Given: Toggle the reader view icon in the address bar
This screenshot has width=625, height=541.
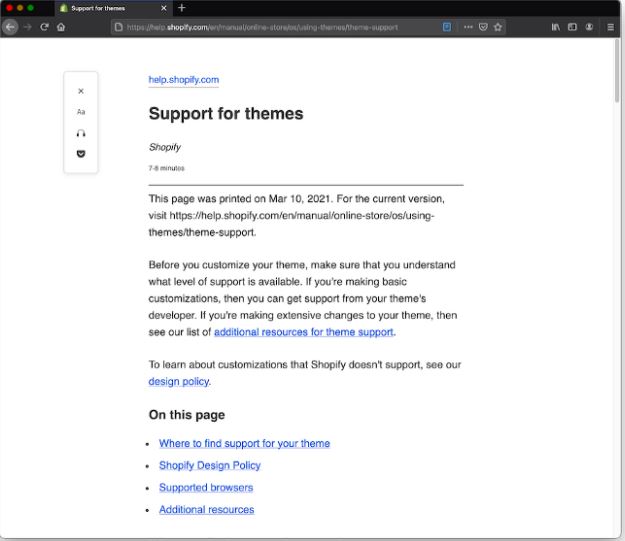Looking at the screenshot, I should [447, 27].
